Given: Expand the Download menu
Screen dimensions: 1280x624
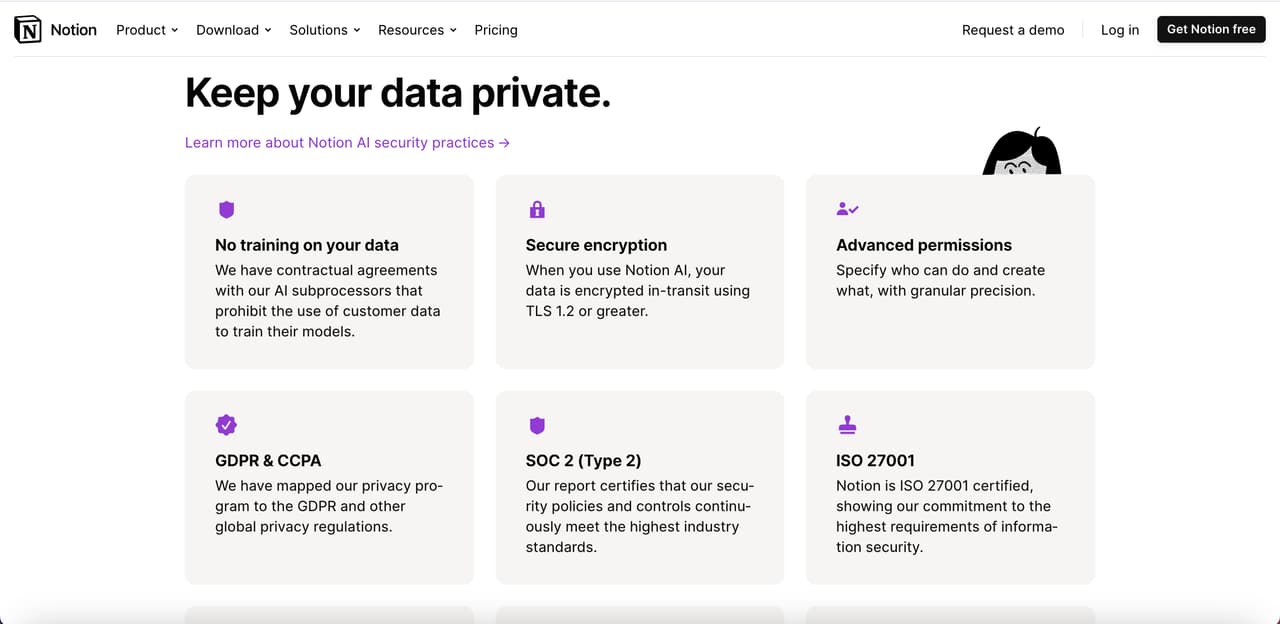Looking at the screenshot, I should coord(234,30).
